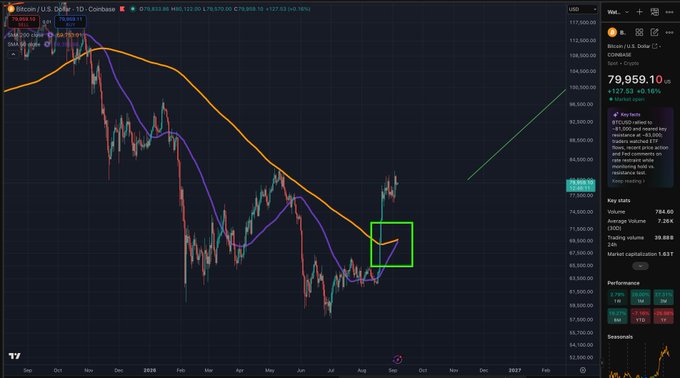Open the watchlist advanced view icon
Viewport: 680px width, 378px height.
[x=654, y=12]
